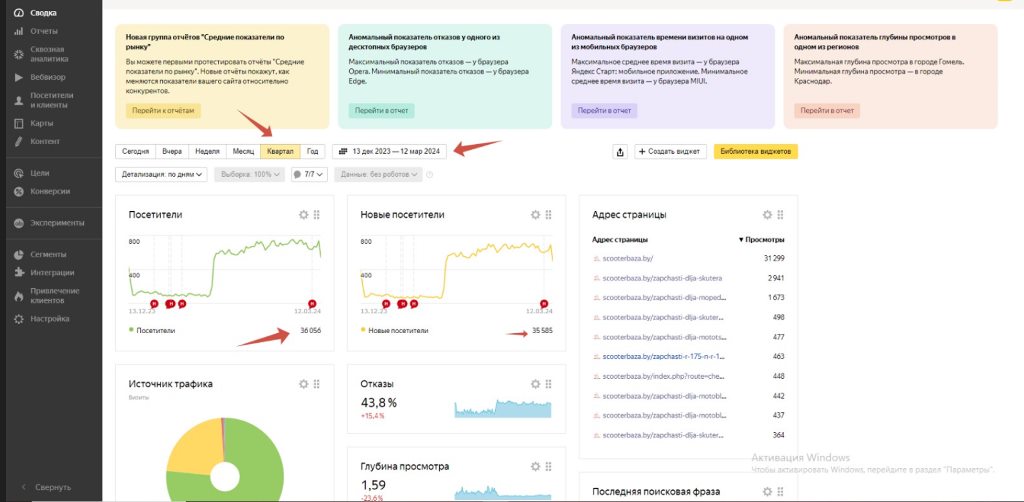Click the help icon next to Данные: без роботов
This screenshot has width=1024, height=502.
(x=430, y=175)
